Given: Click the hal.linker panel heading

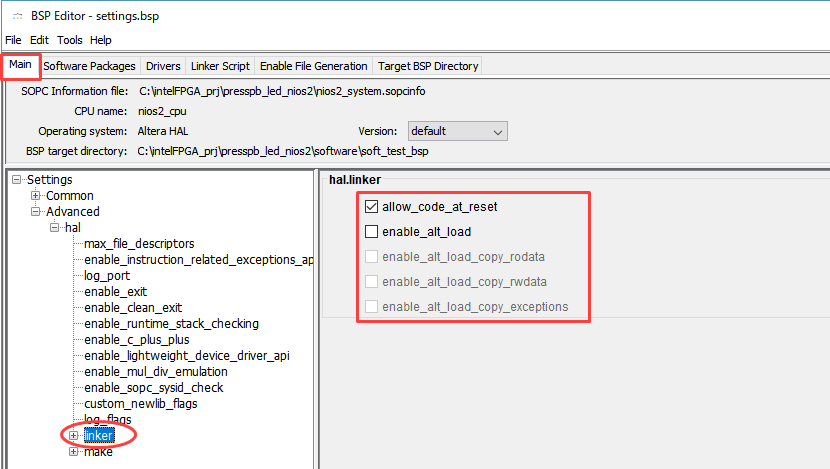Looking at the screenshot, I should point(355,180).
